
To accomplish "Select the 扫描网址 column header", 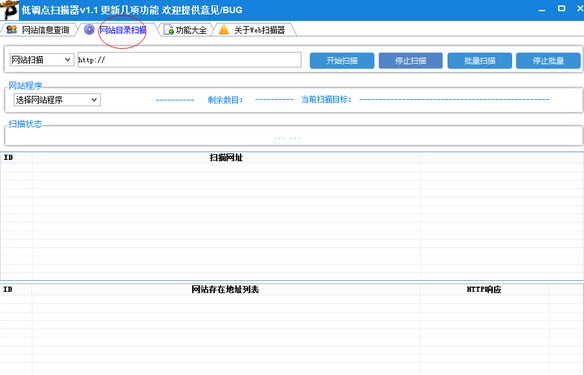I will pos(226,158).
